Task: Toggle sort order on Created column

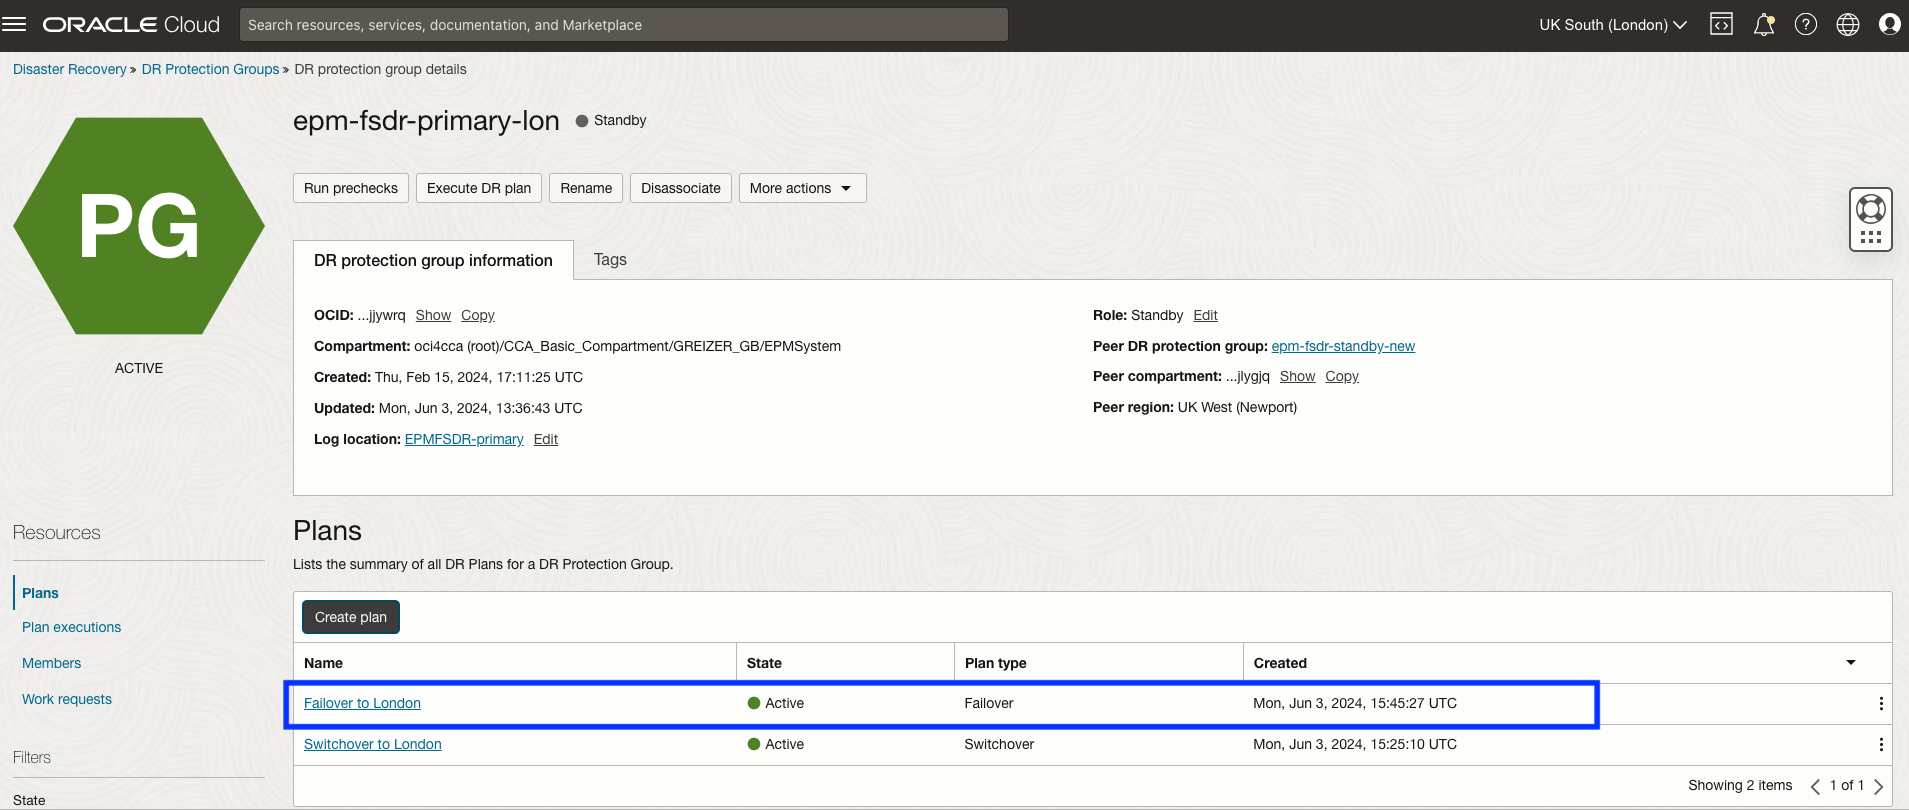Action: 1851,663
